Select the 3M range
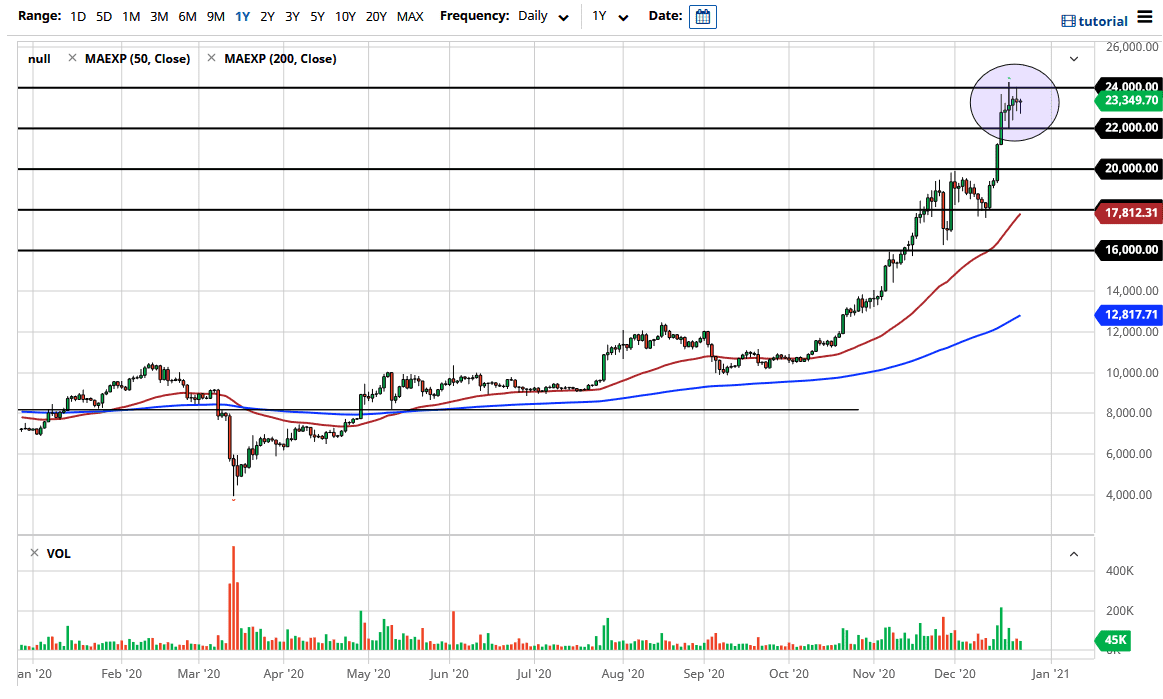 [x=159, y=16]
